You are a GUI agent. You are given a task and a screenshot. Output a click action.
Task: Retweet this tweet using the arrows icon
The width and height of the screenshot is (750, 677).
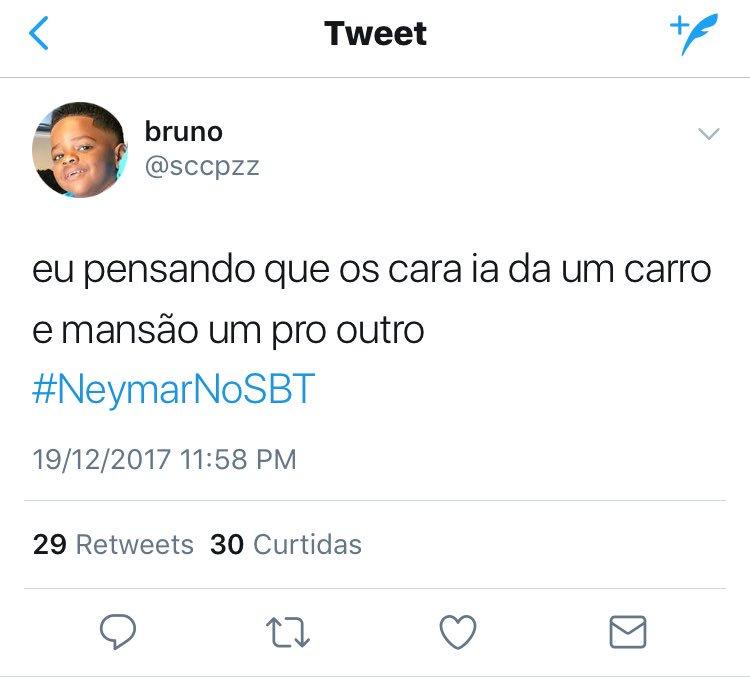click(x=288, y=631)
